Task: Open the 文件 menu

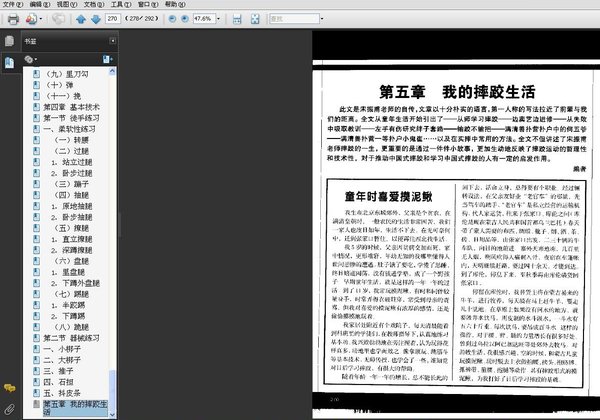Action: pos(13,5)
